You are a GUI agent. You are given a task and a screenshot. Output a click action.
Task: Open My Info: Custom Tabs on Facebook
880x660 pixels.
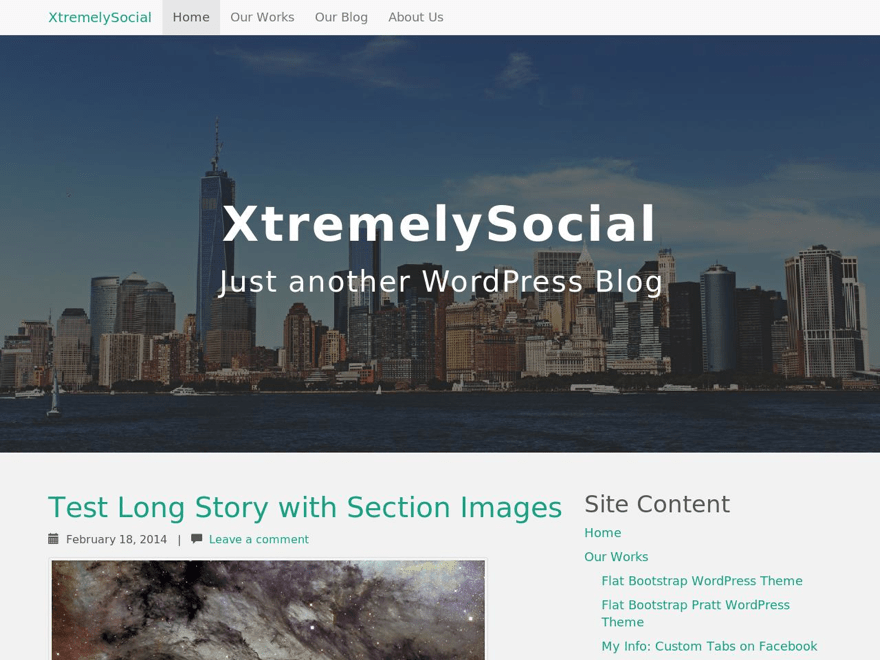click(709, 646)
